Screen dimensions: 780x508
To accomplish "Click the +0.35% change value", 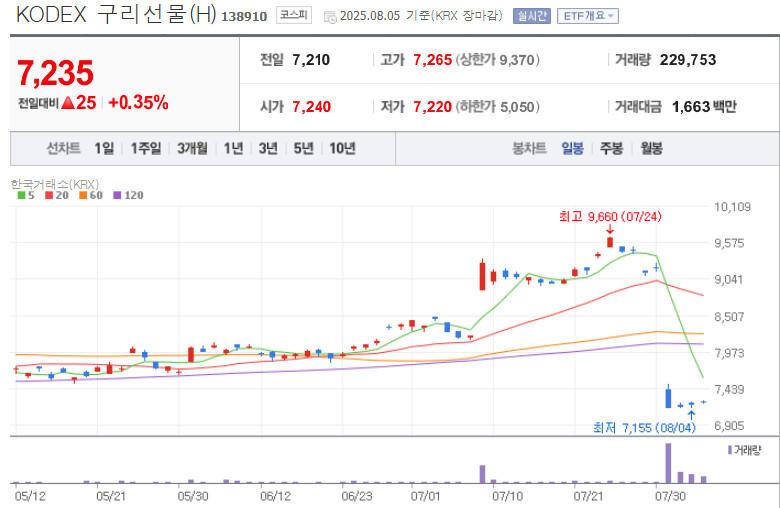I will coord(138,102).
